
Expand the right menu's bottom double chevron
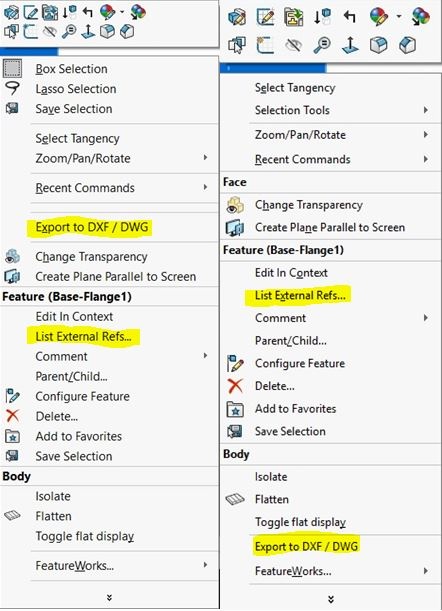coord(331,599)
